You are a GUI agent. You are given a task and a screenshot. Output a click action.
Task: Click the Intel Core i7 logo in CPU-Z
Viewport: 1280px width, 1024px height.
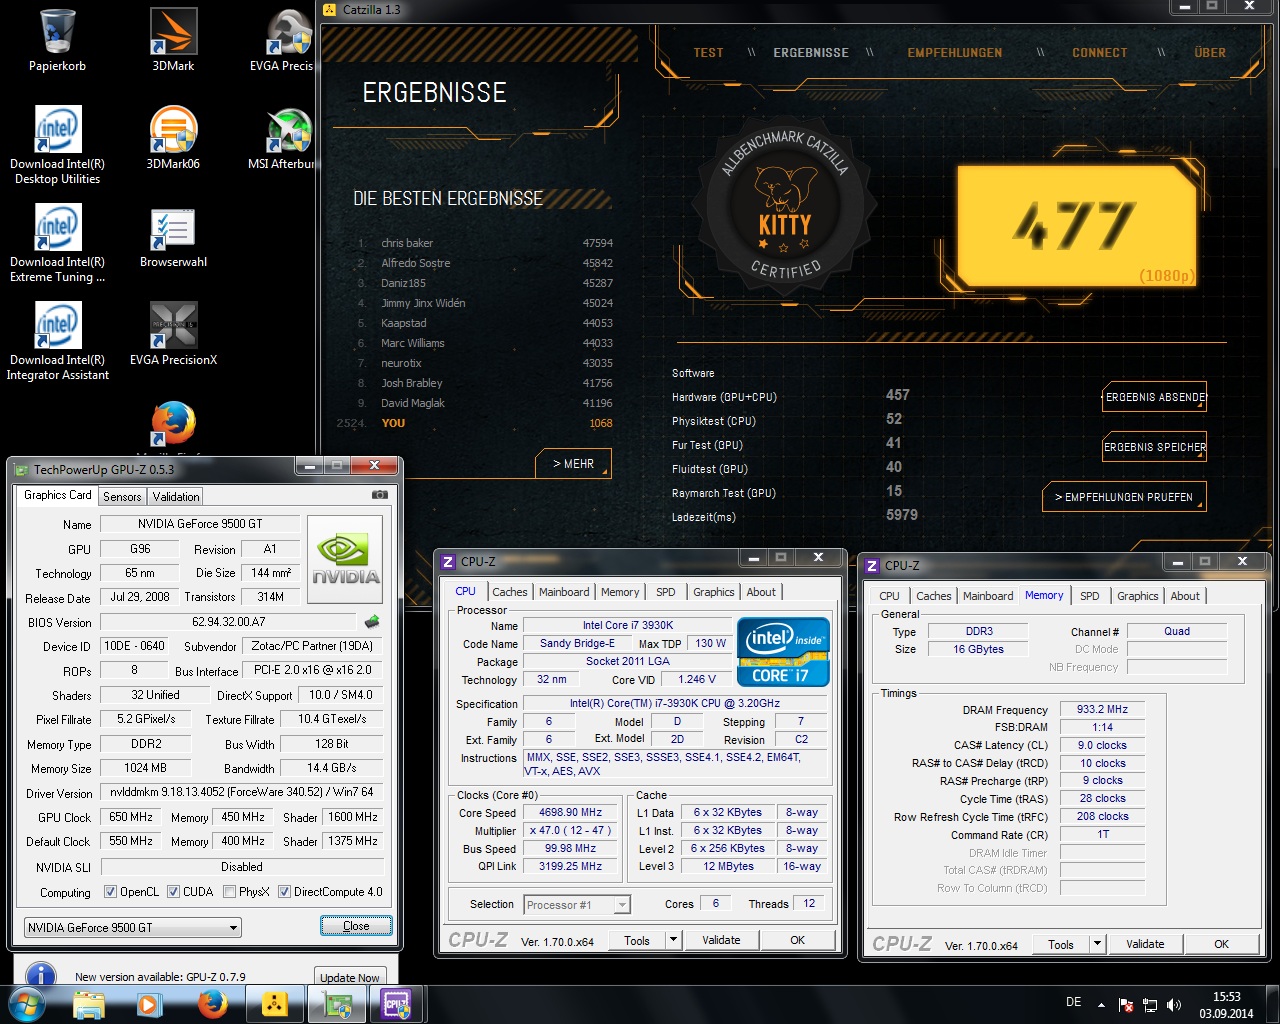click(783, 651)
